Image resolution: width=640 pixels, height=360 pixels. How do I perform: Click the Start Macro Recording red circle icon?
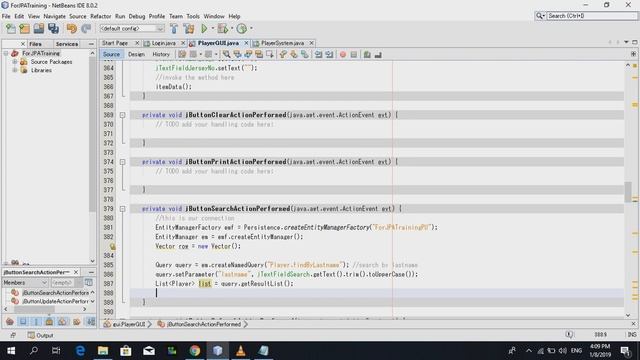click(x=343, y=55)
